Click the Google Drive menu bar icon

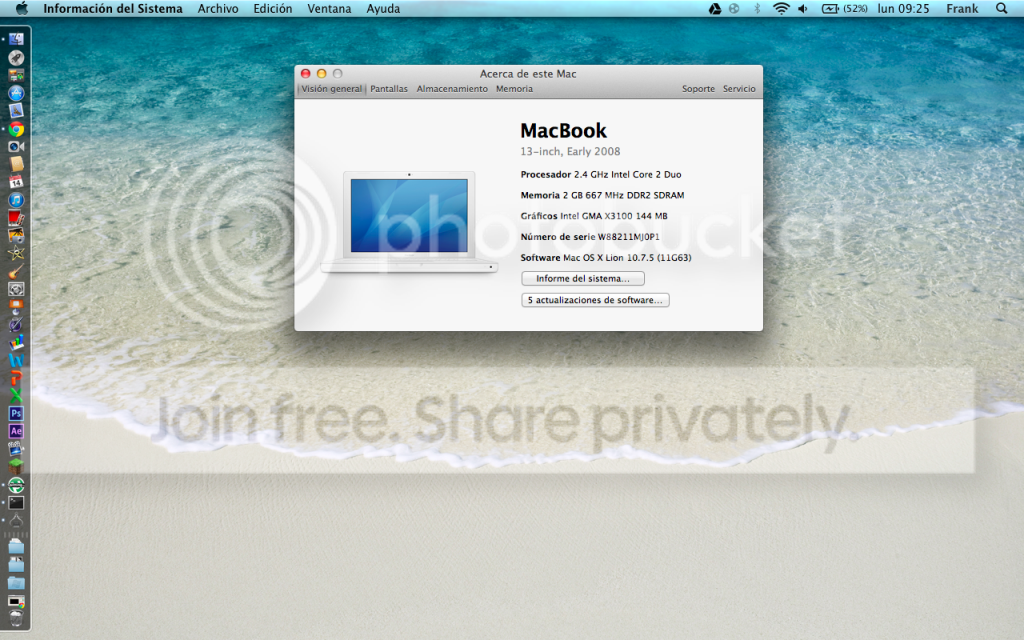point(715,9)
